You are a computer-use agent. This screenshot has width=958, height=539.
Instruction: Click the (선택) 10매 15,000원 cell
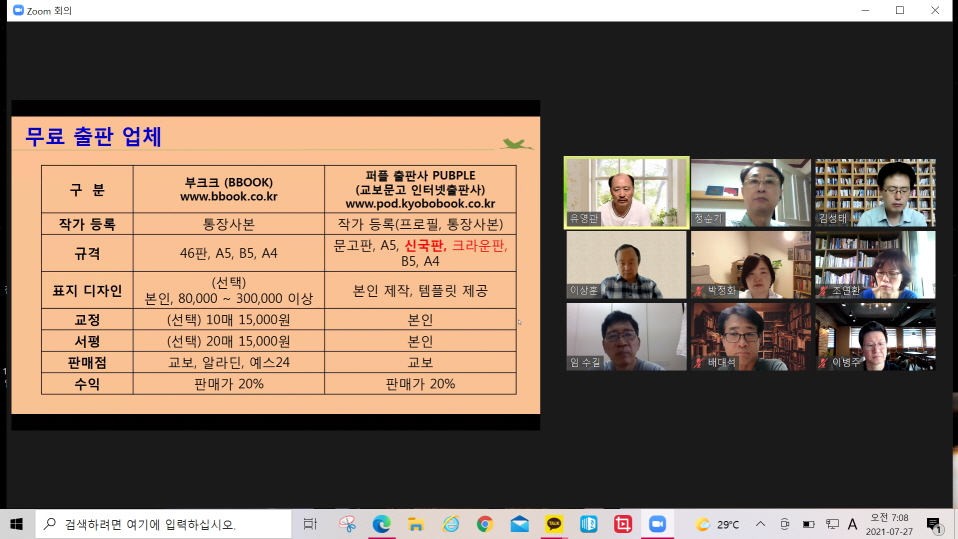(x=229, y=320)
